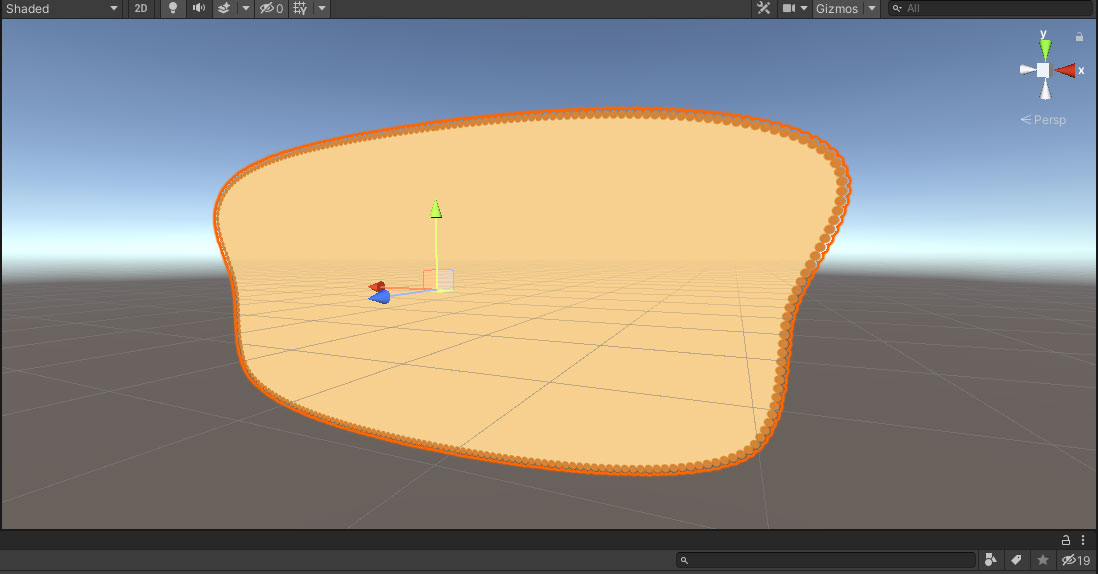Open the grid settings dropdown arrow
Viewport: 1098px width, 574px height.
pyautogui.click(x=322, y=8)
